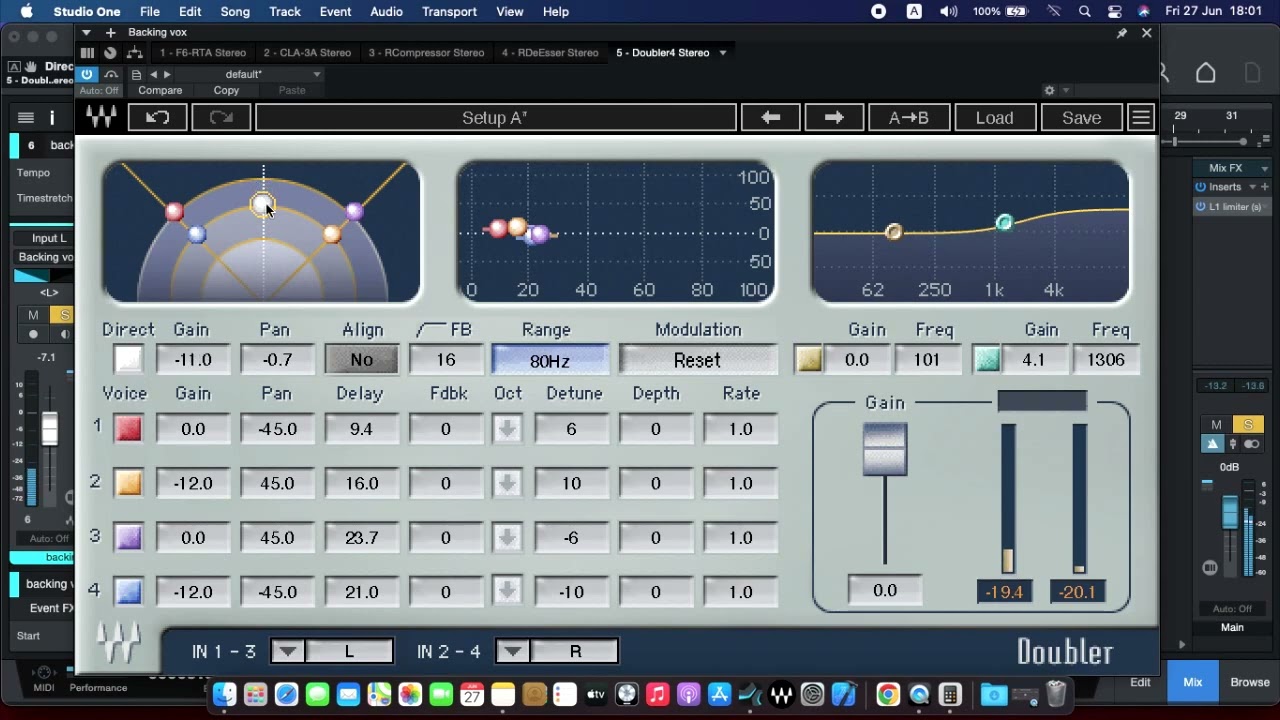
Task: Click Voice 1 Delay 9.4 field
Action: pyautogui.click(x=361, y=429)
